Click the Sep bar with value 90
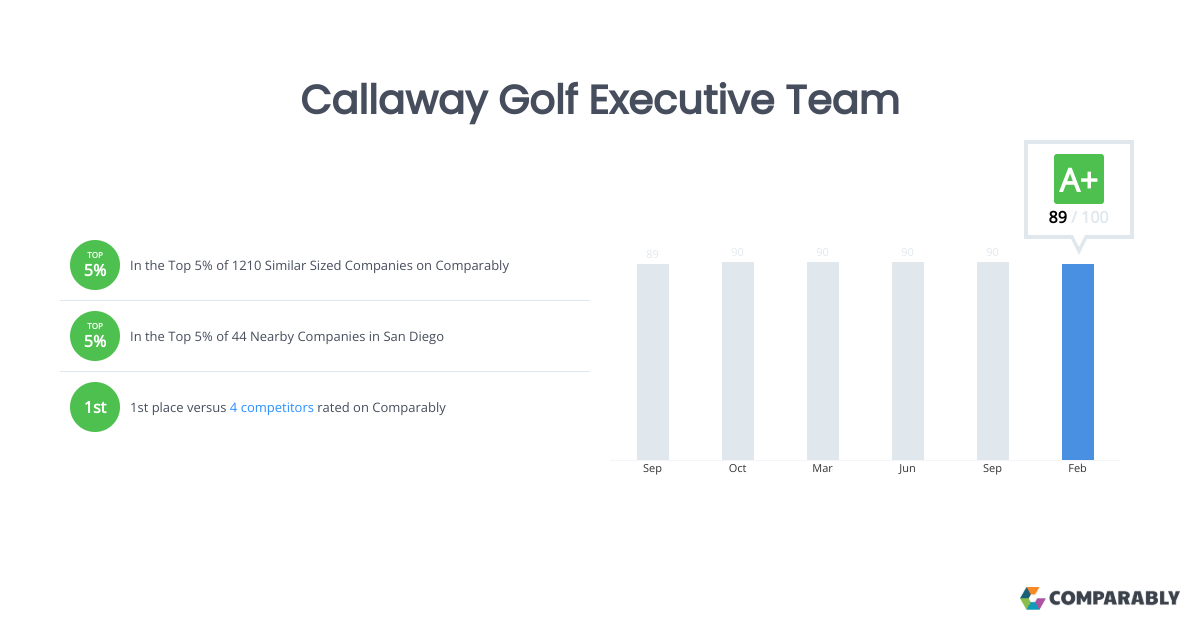1200x630 pixels. (x=992, y=360)
